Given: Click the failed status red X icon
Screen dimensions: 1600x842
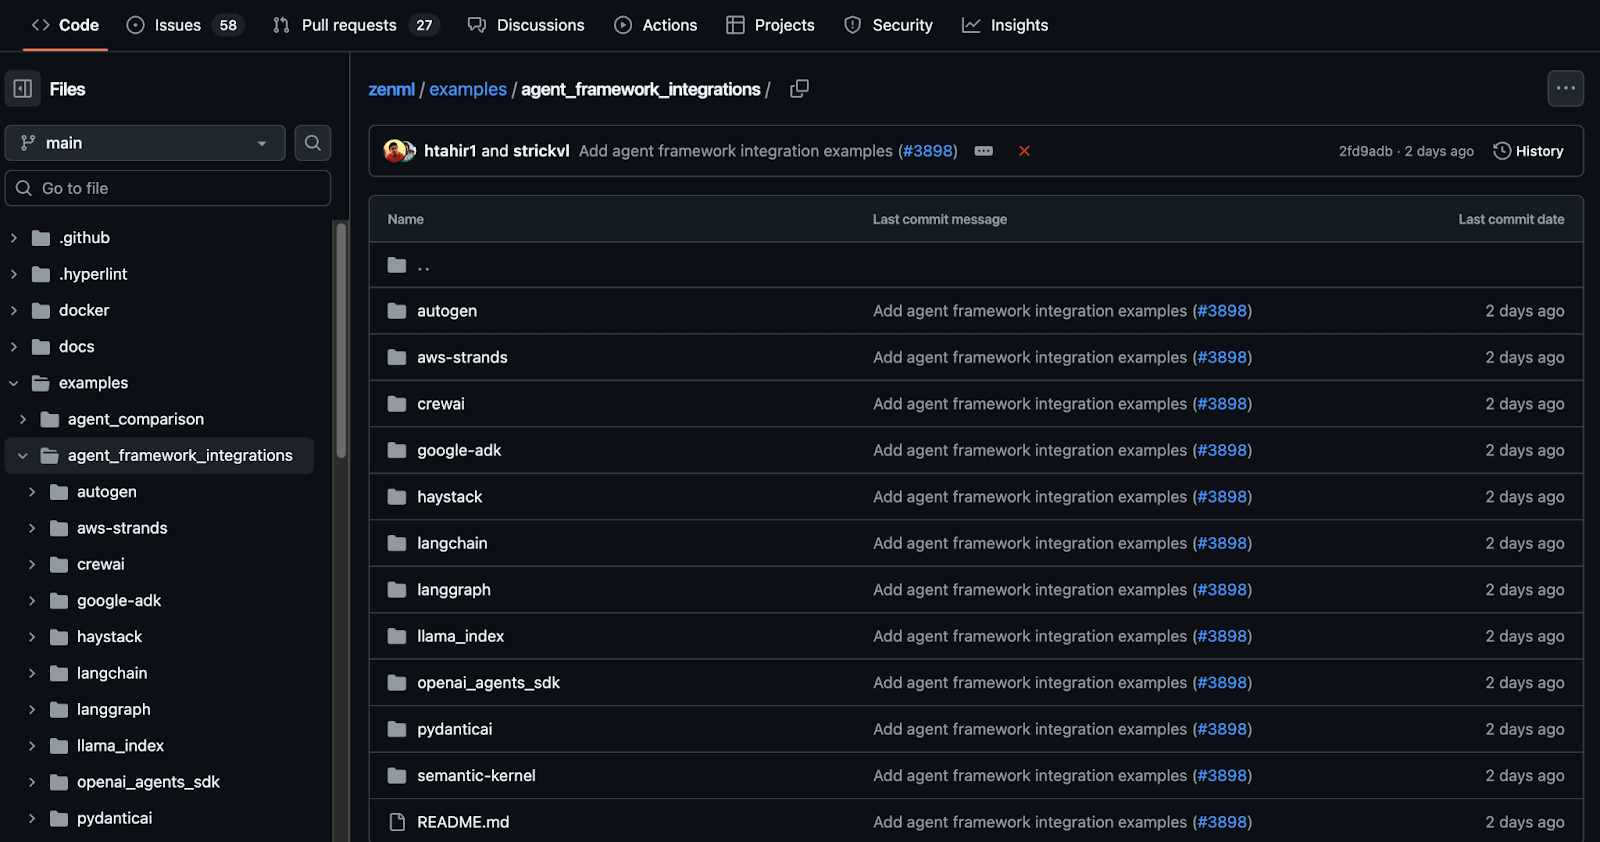Looking at the screenshot, I should click(x=1024, y=151).
